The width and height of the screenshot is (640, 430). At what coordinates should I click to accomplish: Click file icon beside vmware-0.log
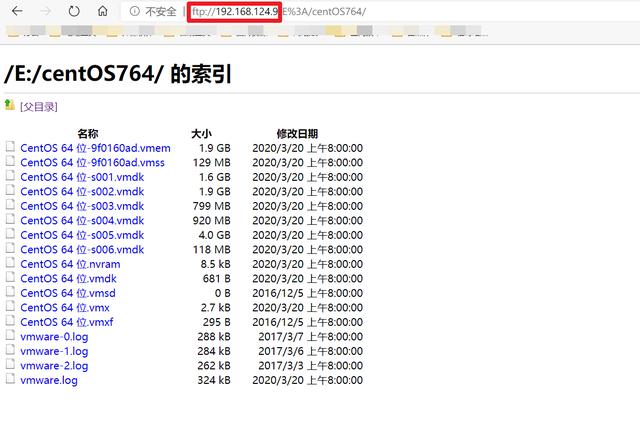pyautogui.click(x=10, y=335)
